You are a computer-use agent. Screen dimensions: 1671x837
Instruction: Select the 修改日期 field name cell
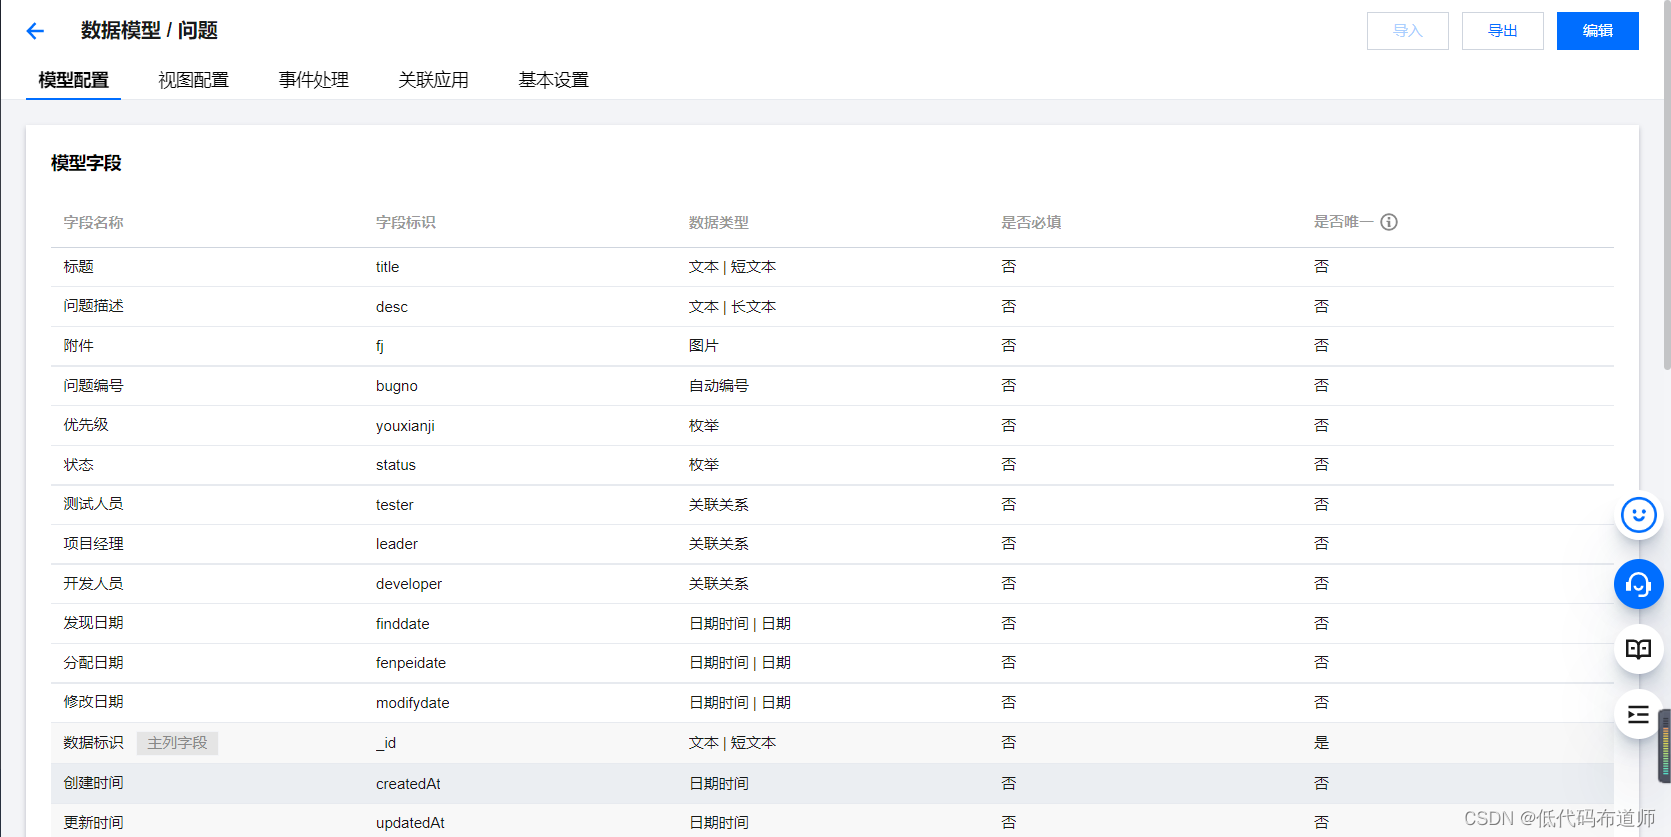(x=94, y=702)
